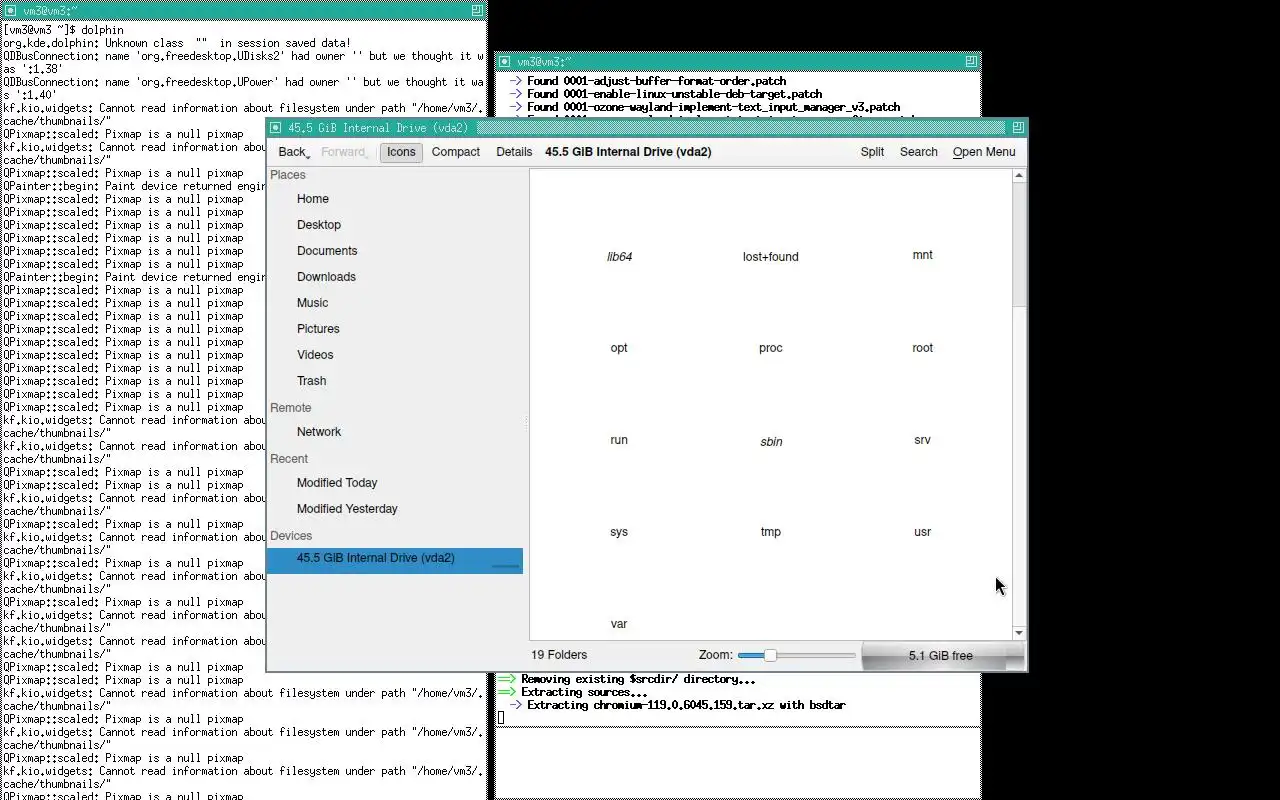This screenshot has width=1280, height=800.
Task: Select the Internal Drive (vda2) device entry
Action: pyautogui.click(x=395, y=560)
